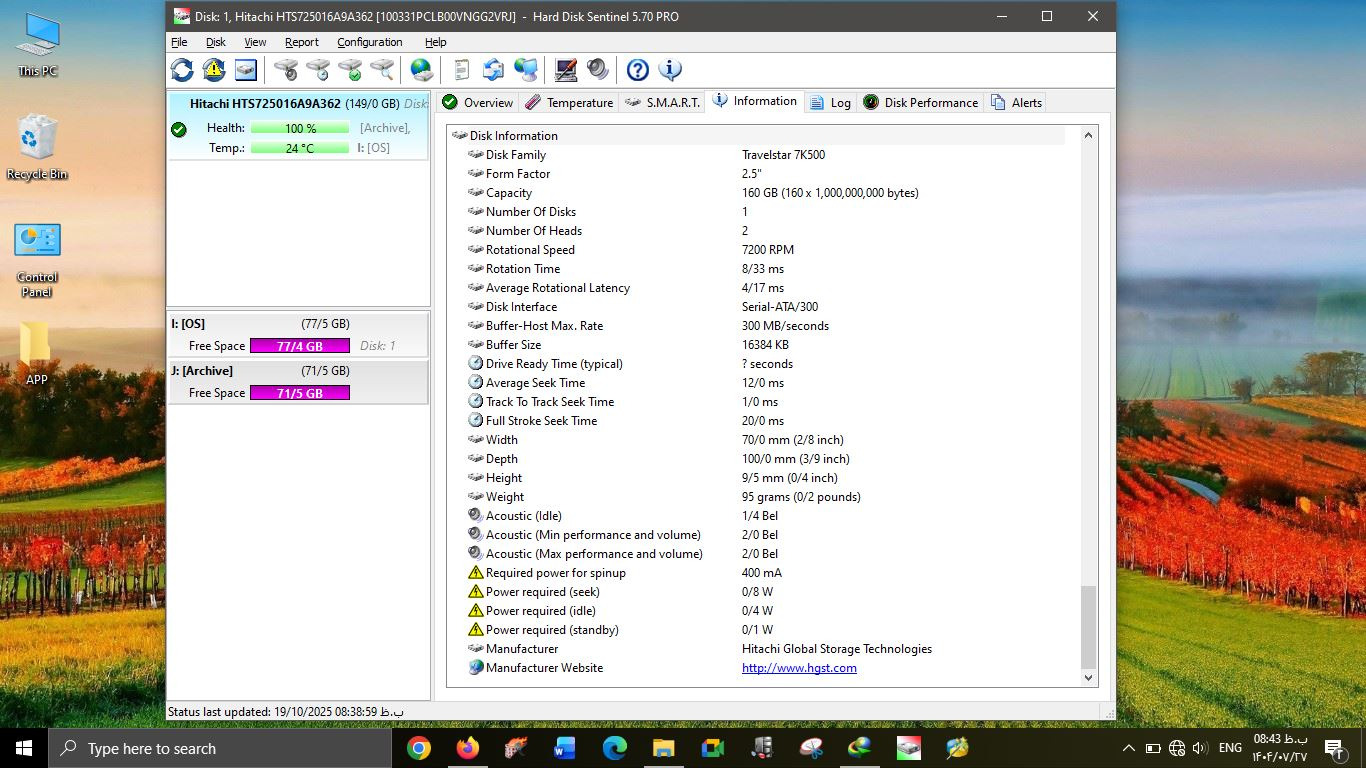Screen dimensions: 1366x768
Task: Click the About info bubble icon
Action: (x=670, y=69)
